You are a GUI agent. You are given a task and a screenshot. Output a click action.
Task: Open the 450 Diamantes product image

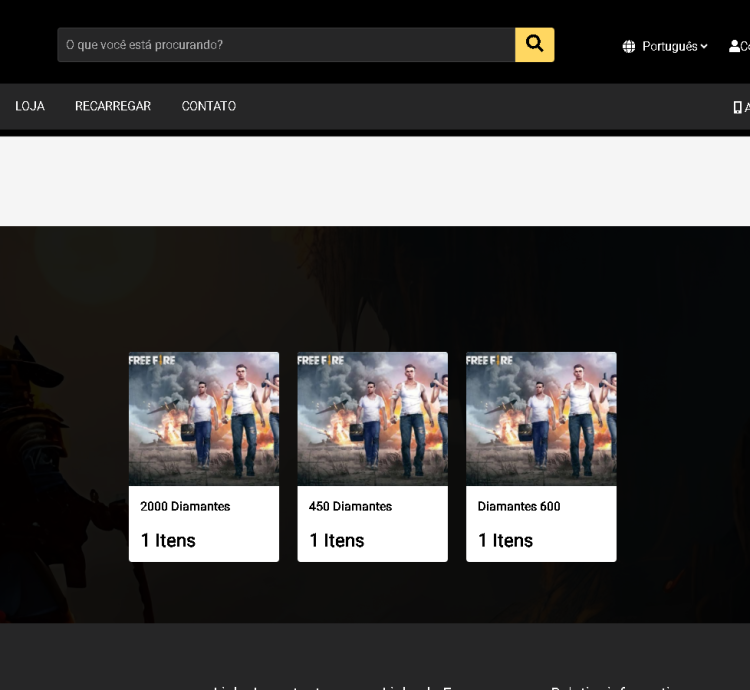[x=373, y=419]
